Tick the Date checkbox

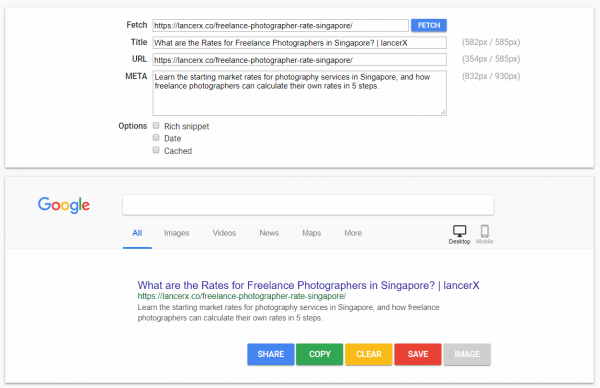[x=156, y=138]
